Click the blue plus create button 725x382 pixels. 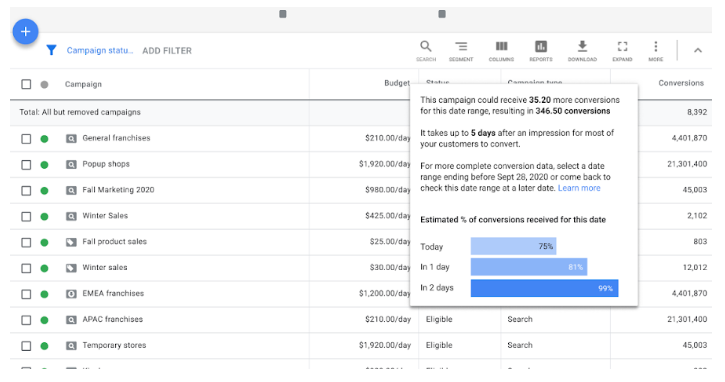(25, 31)
